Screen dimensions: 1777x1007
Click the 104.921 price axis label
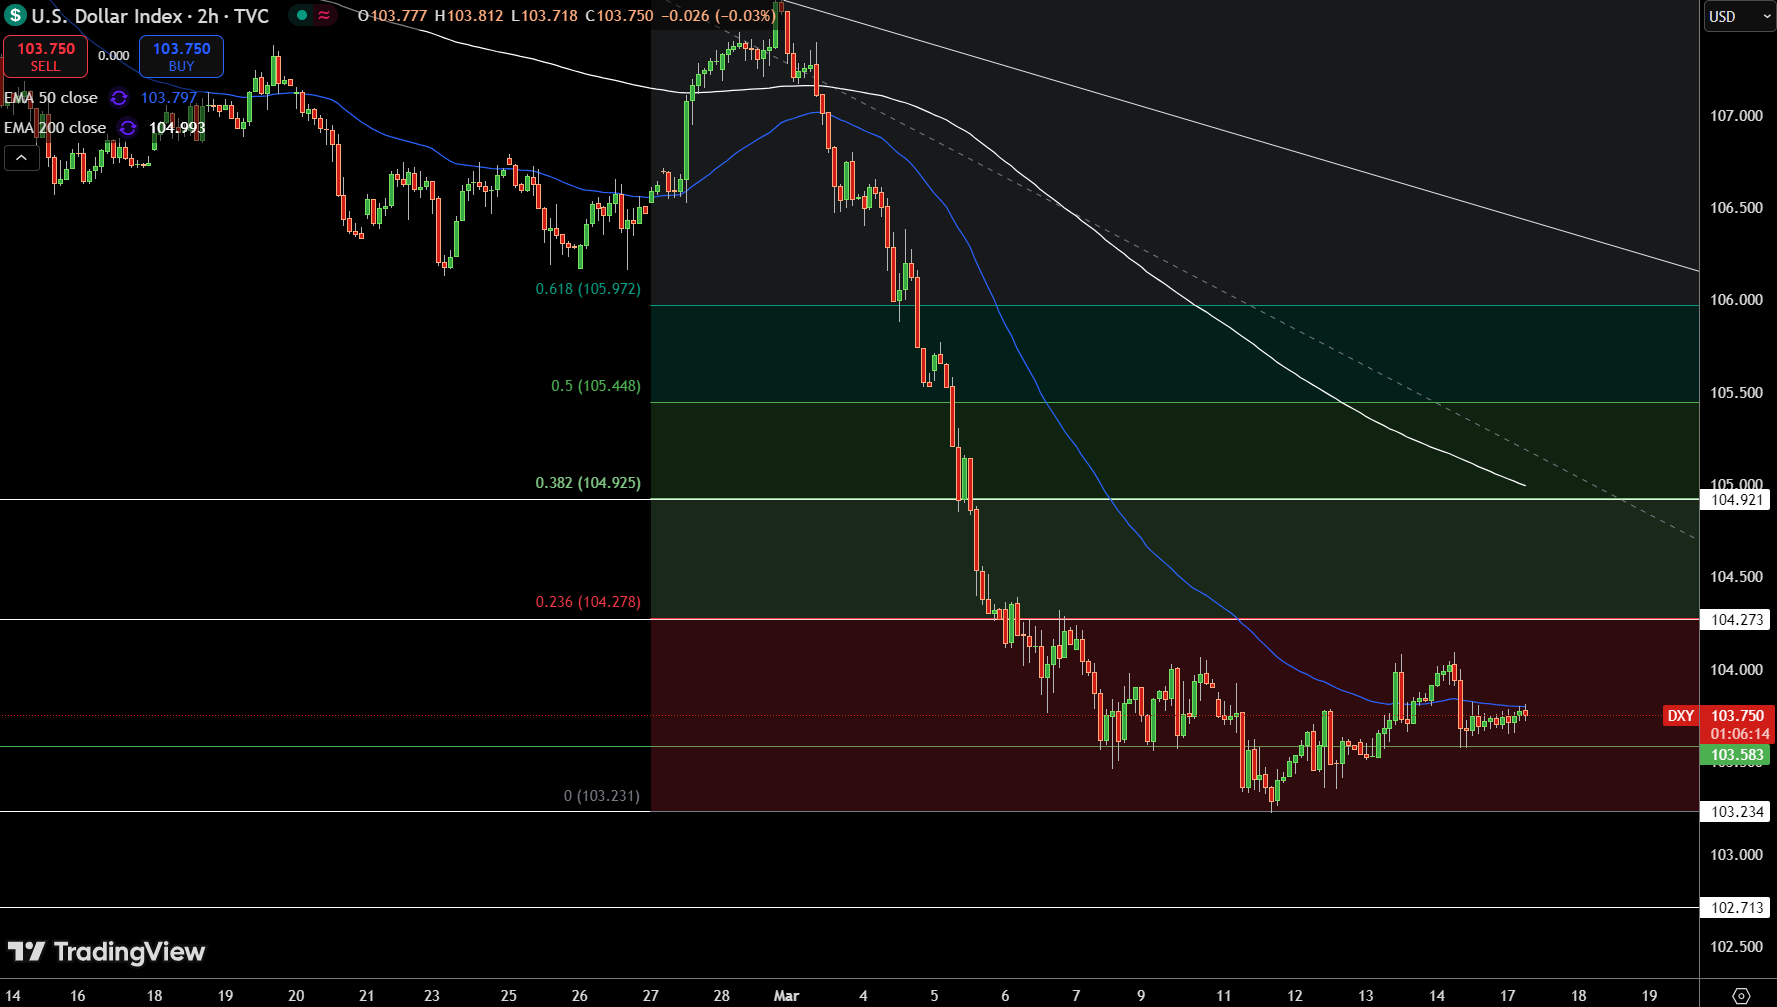(x=1736, y=500)
